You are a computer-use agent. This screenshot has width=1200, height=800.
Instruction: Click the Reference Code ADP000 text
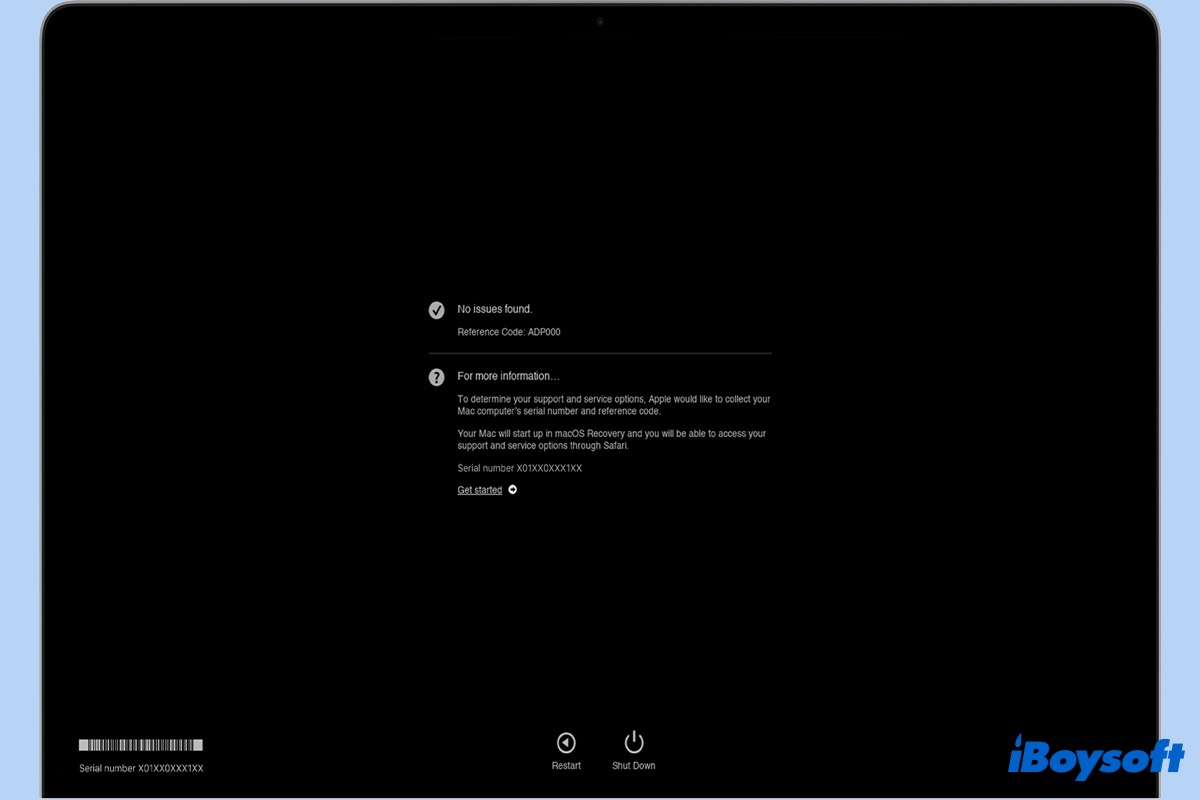click(509, 332)
